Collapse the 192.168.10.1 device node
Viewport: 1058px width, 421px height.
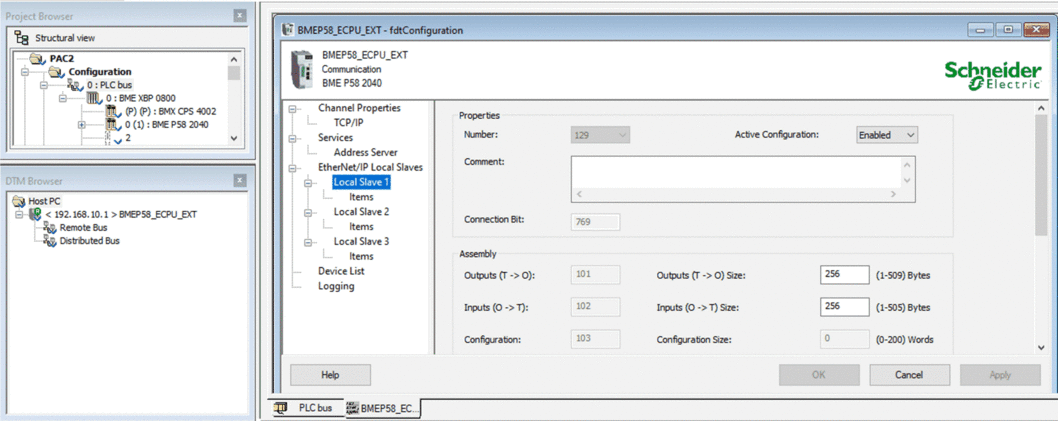(19, 215)
